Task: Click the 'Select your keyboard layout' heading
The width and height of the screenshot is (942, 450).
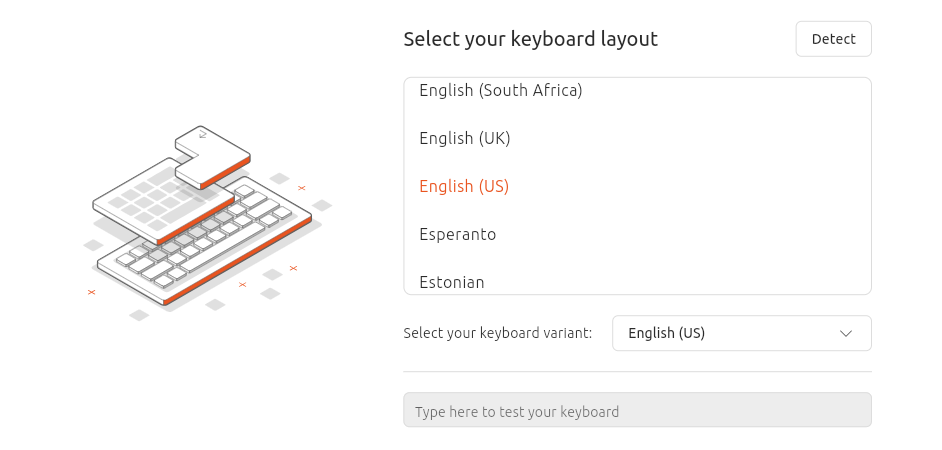Action: pos(530,39)
